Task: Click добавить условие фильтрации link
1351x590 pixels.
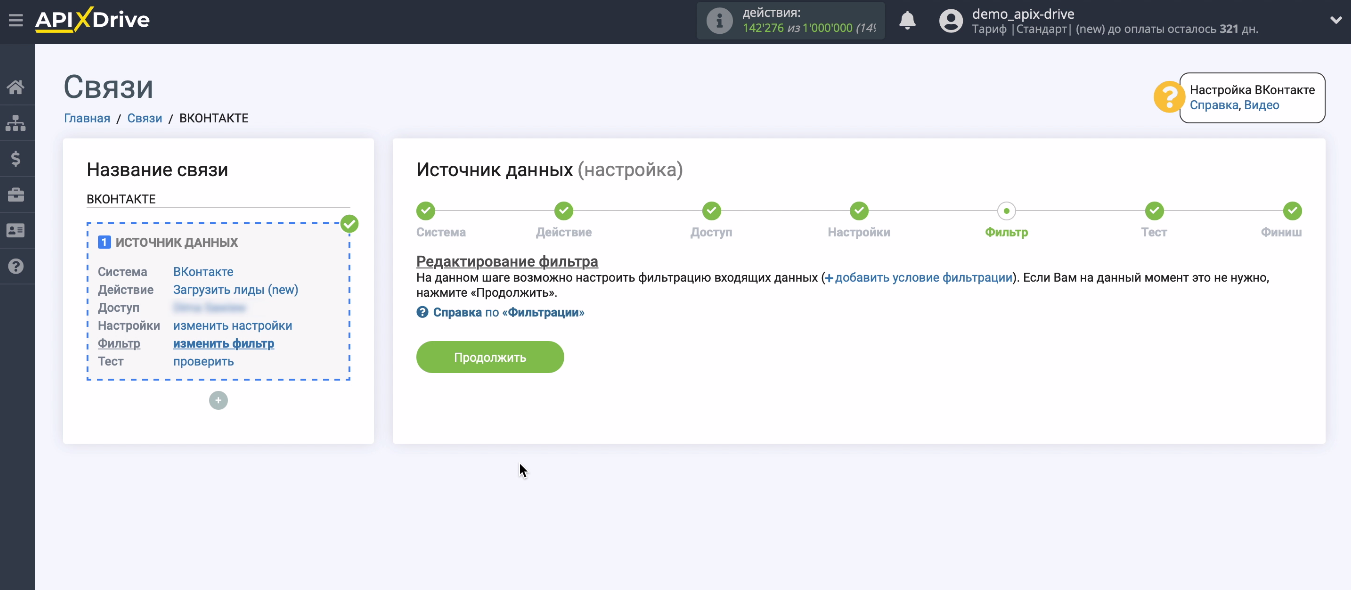Action: tap(918, 278)
